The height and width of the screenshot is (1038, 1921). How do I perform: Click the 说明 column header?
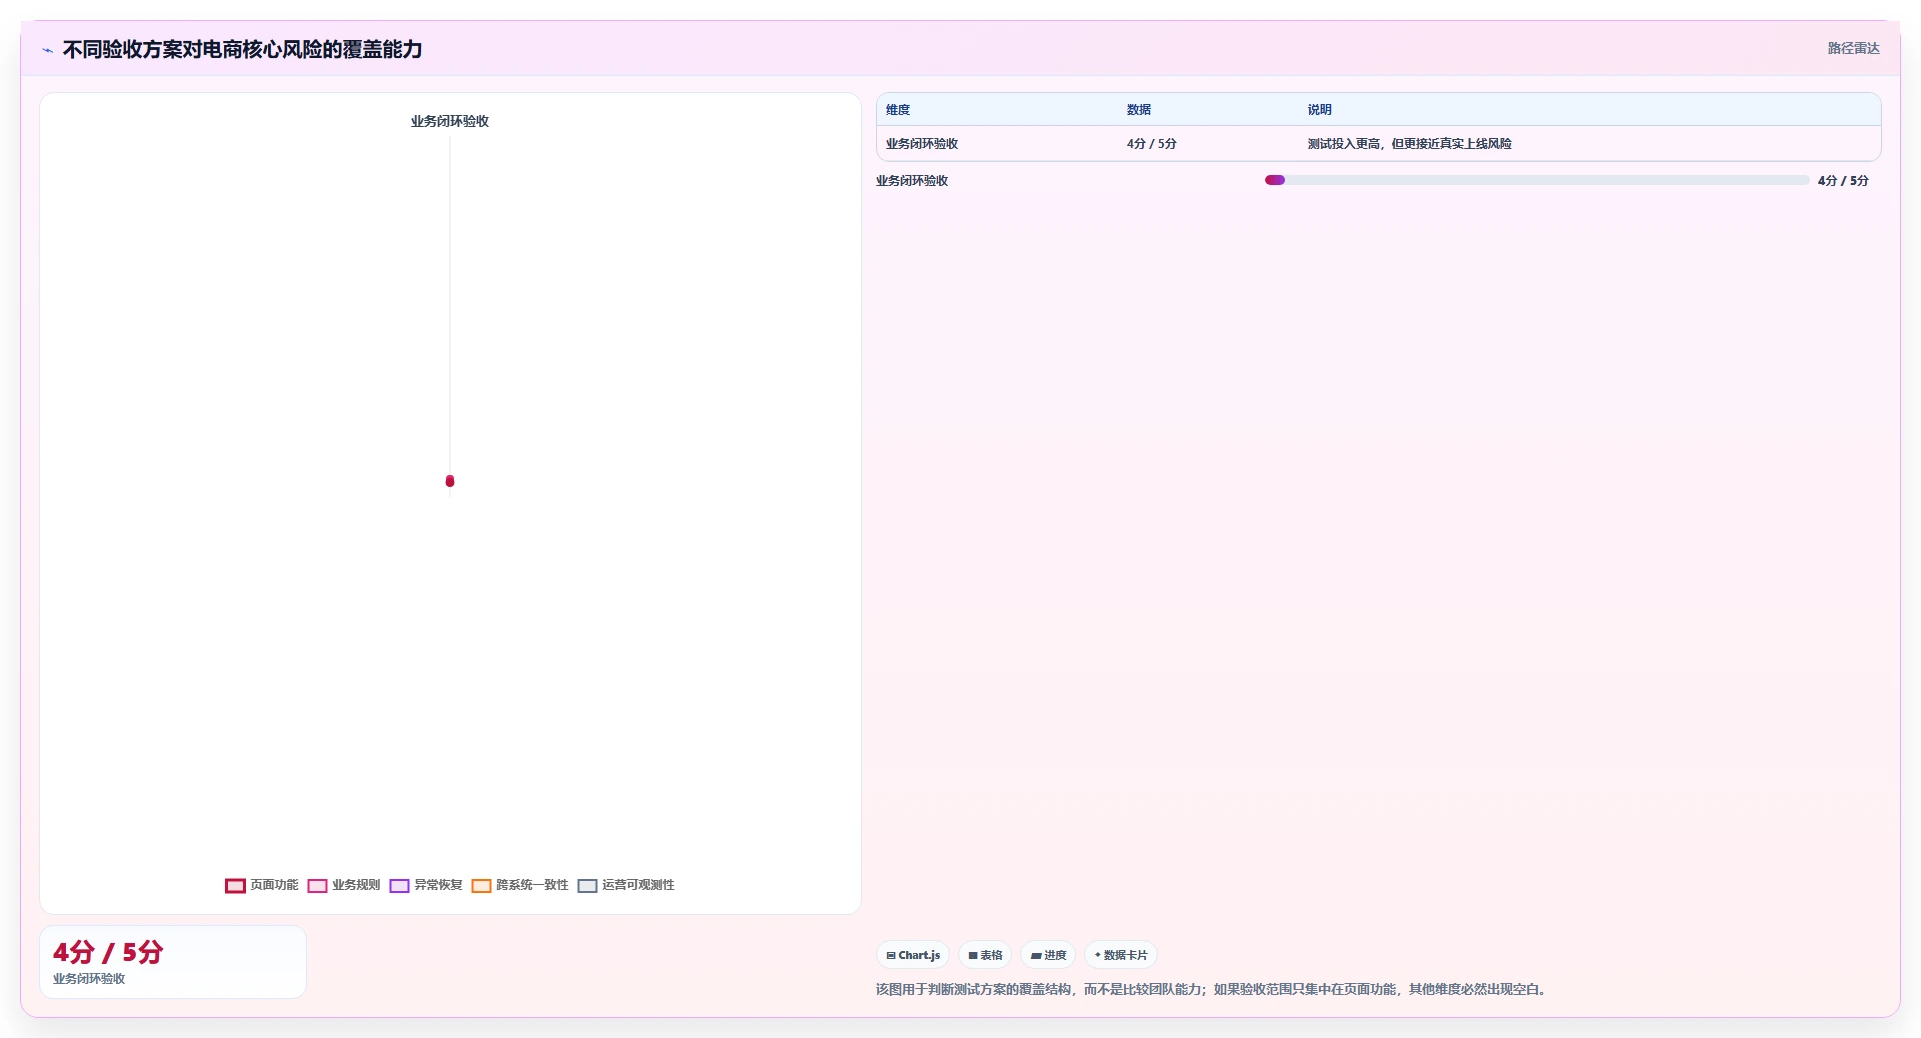coord(1320,110)
